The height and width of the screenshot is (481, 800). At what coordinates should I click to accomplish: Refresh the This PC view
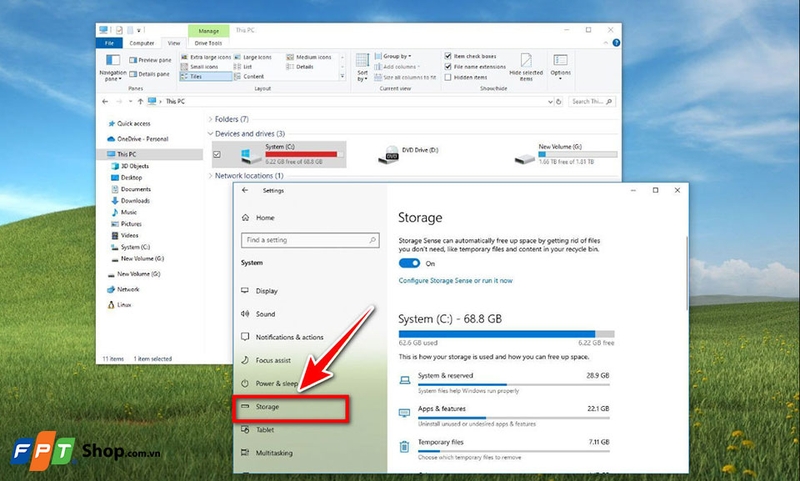point(559,102)
